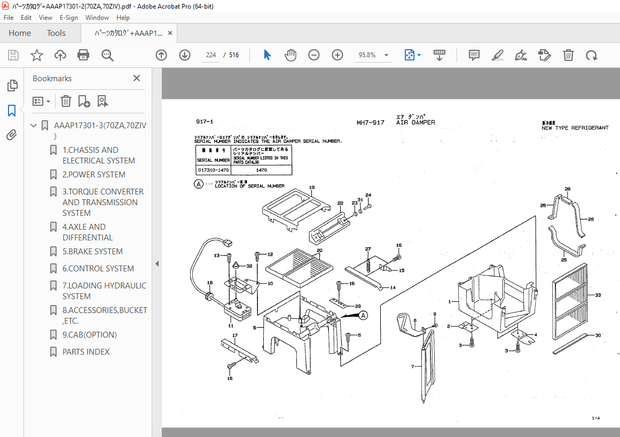Open the E-Sign menu
This screenshot has height=437, width=620.
coord(69,18)
